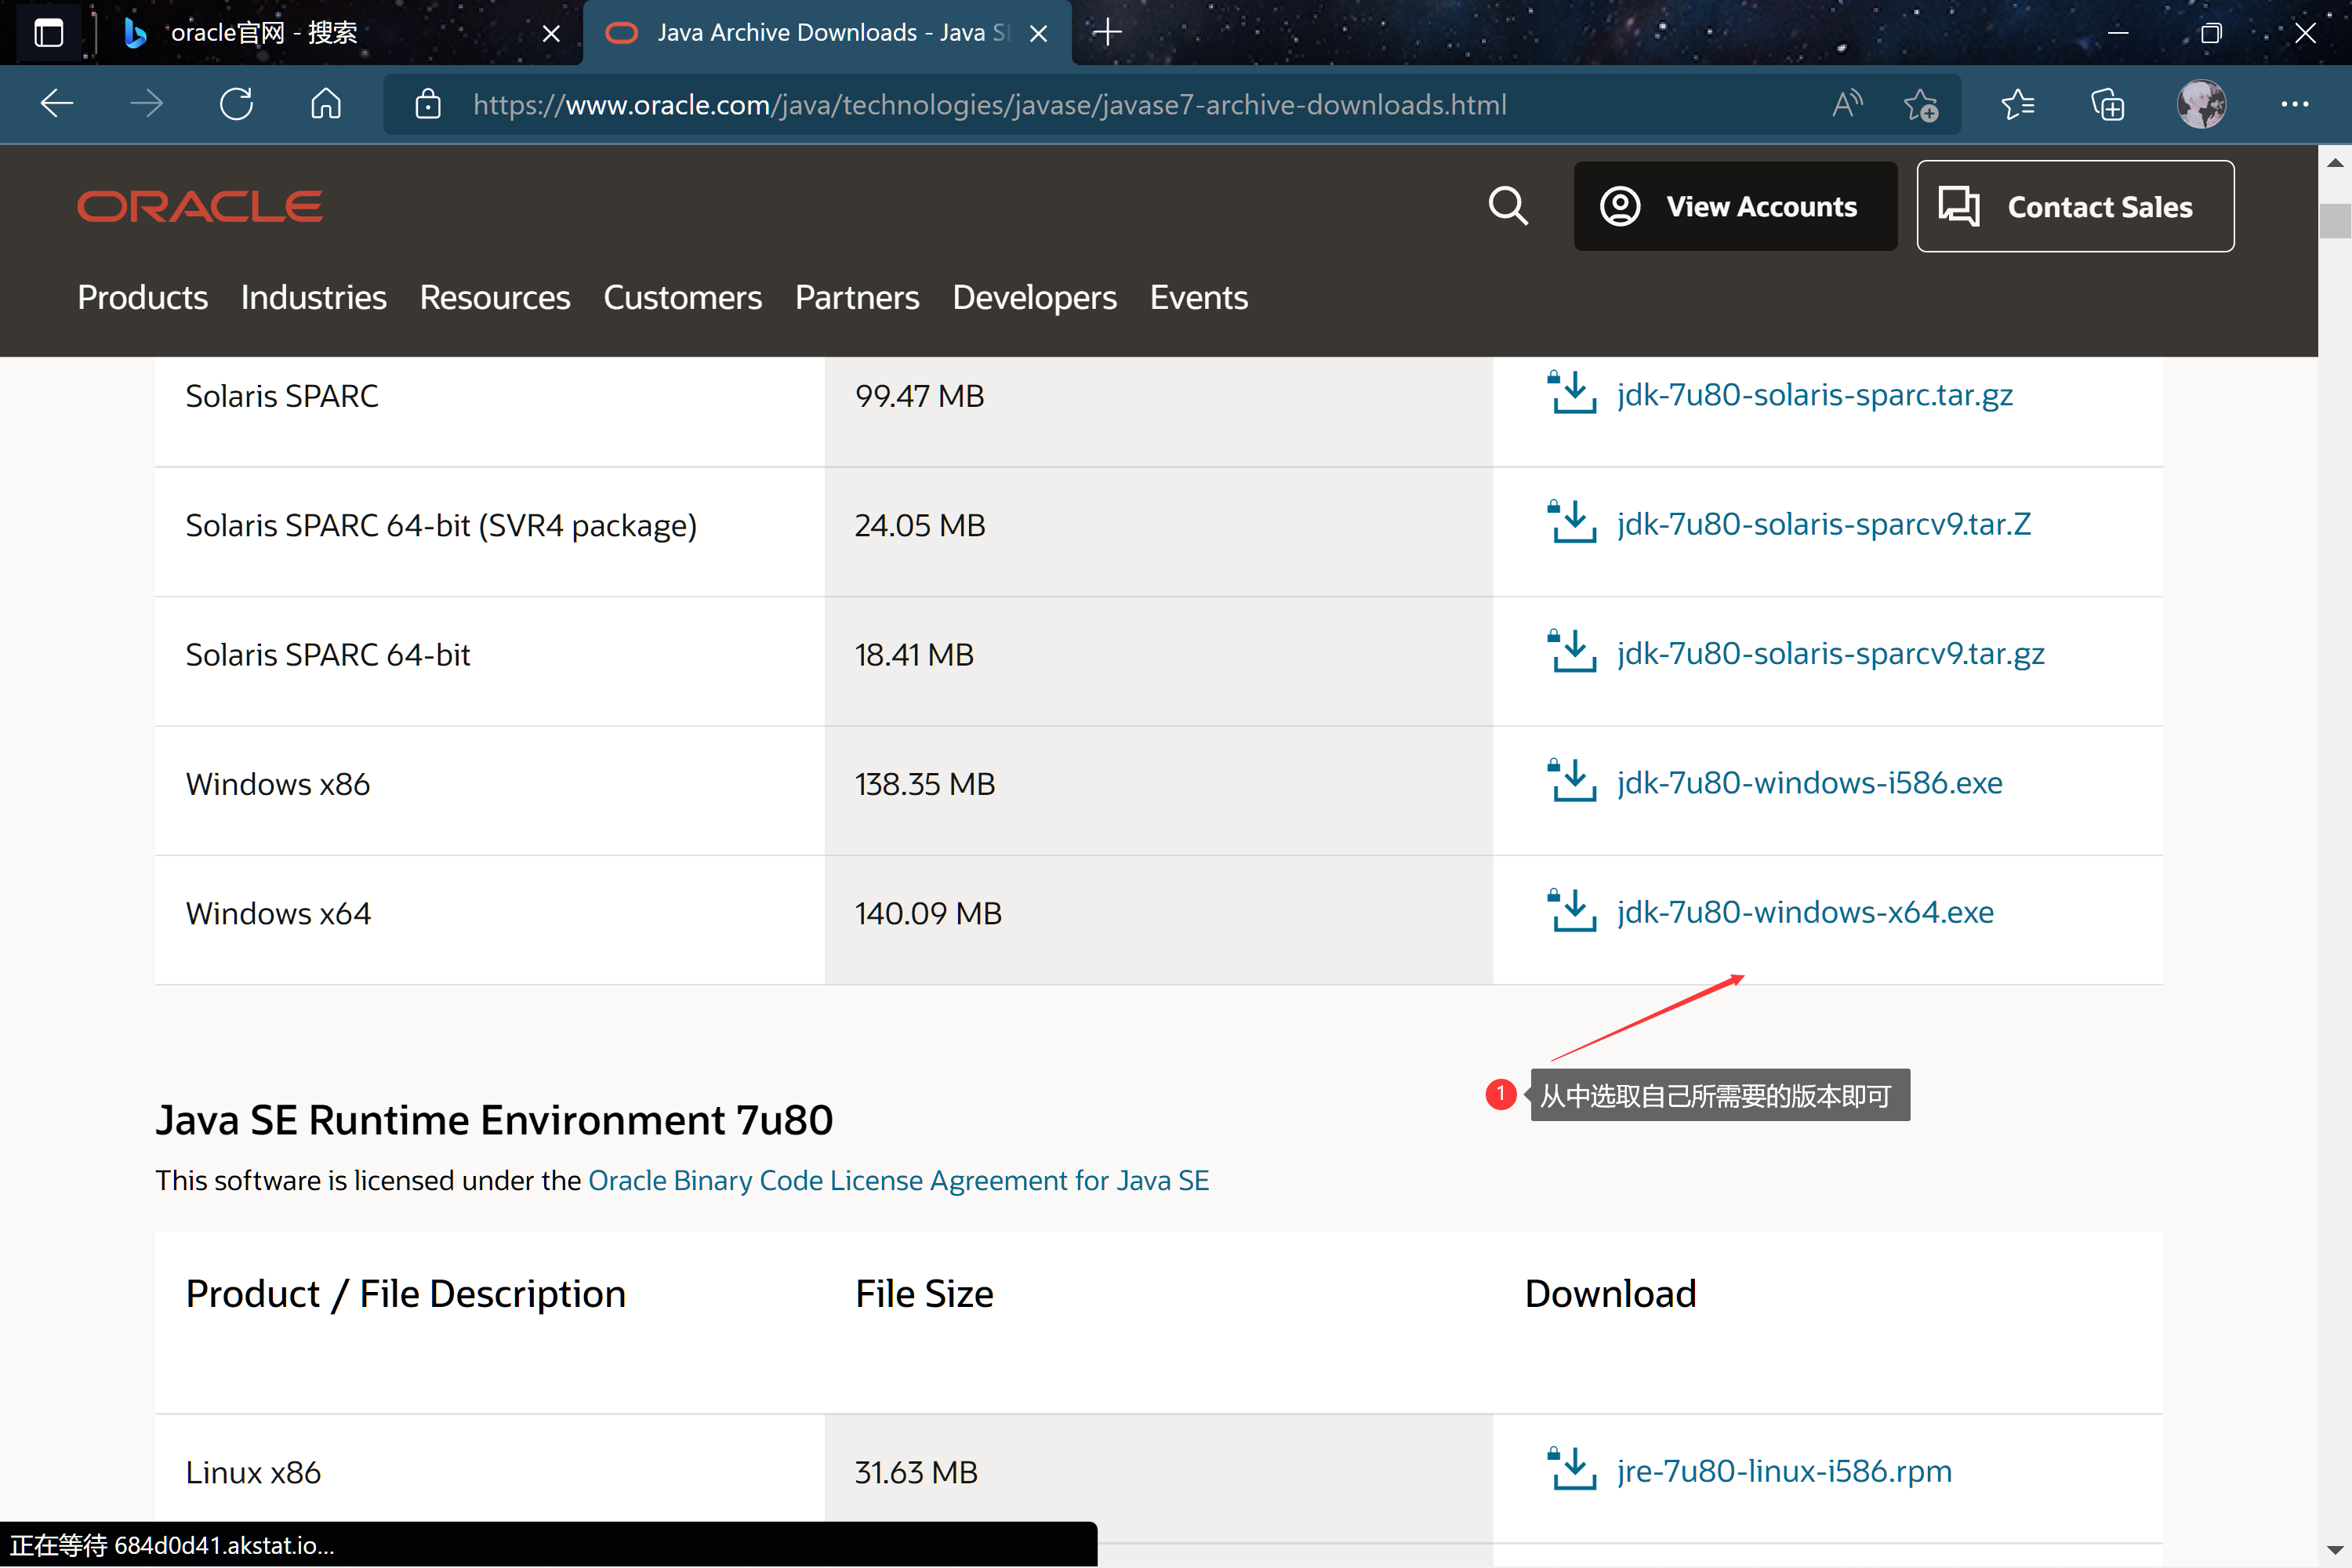Turn on Read Aloud in address bar
The image size is (2352, 1568).
click(x=1847, y=104)
